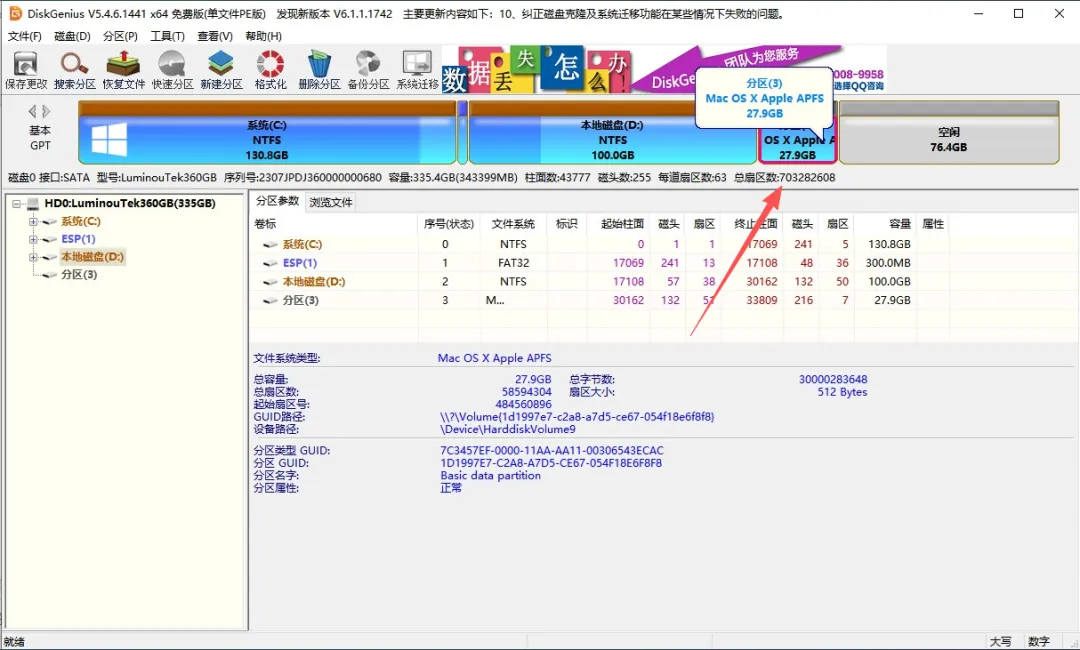The height and width of the screenshot is (650, 1080).
Task: Click the 300.0MB capacity cell
Action: coord(888,263)
